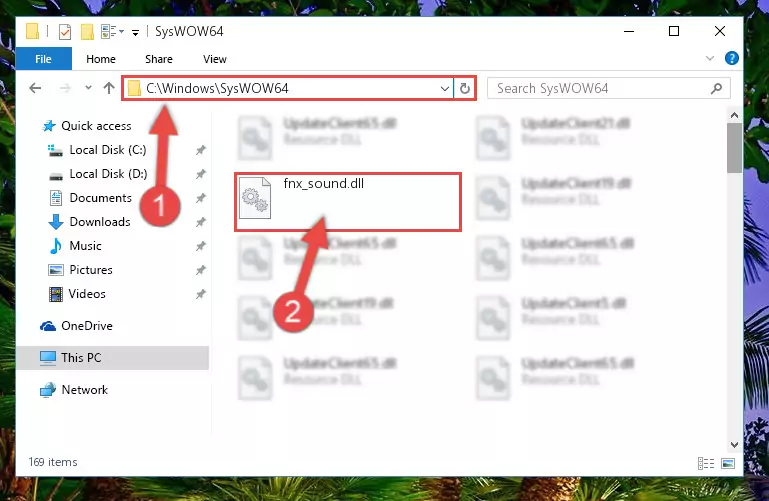Switch to the Share ribbon tab
The image size is (769, 501).
[159, 59]
